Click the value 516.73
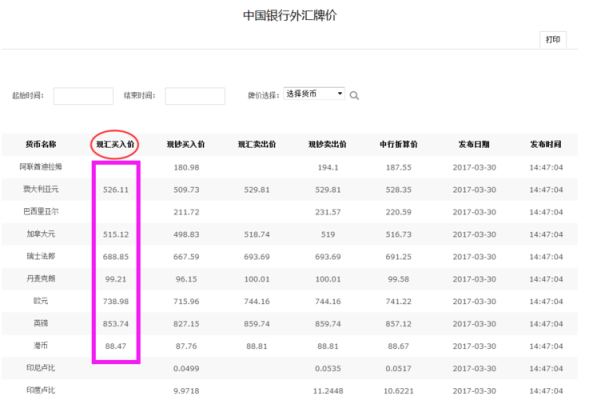 [399, 234]
